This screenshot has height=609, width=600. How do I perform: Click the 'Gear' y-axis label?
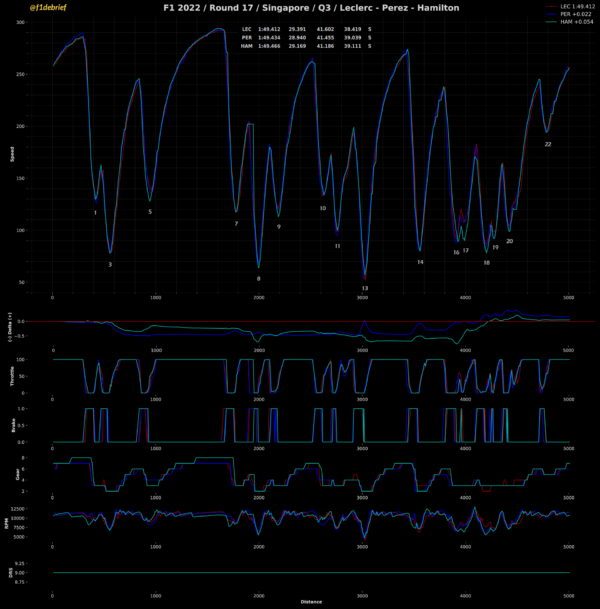coord(17,475)
